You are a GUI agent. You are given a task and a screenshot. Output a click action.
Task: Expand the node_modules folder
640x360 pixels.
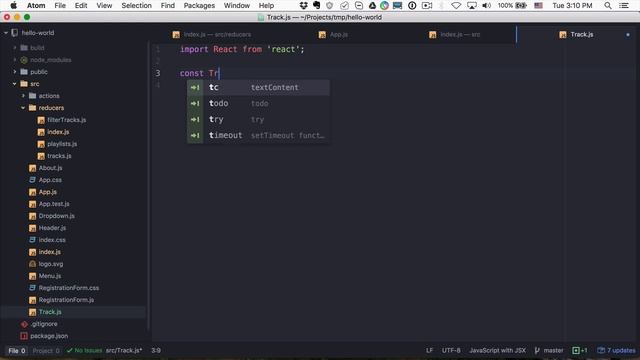(15, 60)
